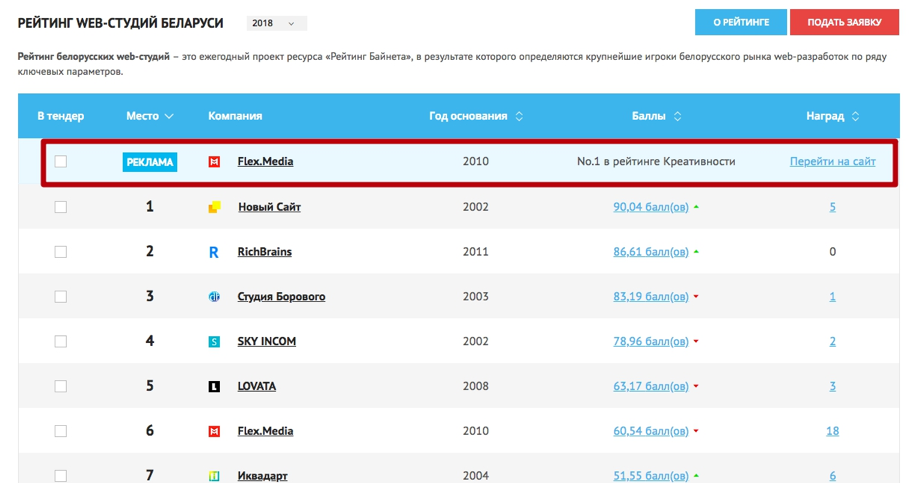Viewport: 924px width, 483px height.
Task: Tick the tender checkbox in place 6 Flex.Media row
Action: (61, 431)
